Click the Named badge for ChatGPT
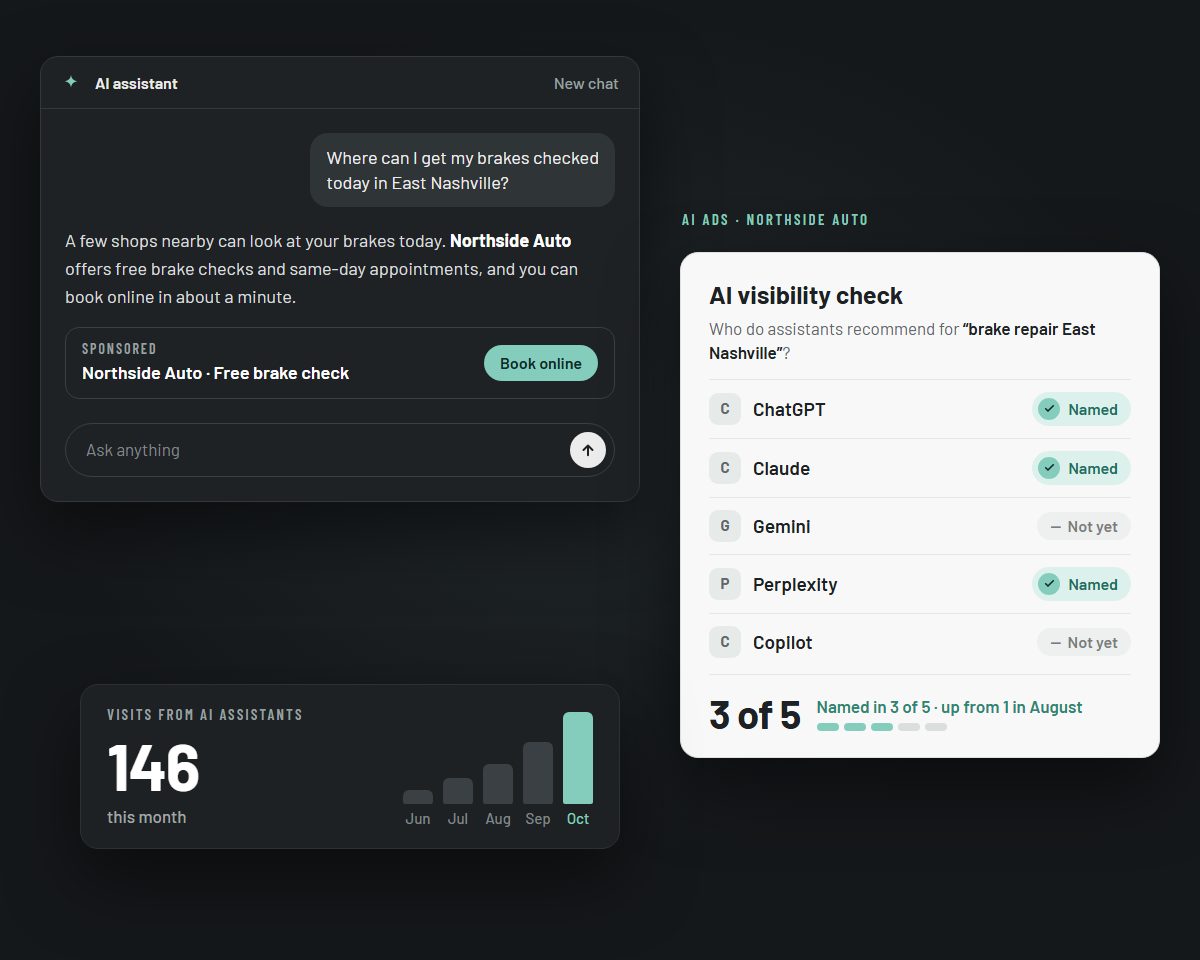Viewport: 1200px width, 960px height. coord(1081,409)
